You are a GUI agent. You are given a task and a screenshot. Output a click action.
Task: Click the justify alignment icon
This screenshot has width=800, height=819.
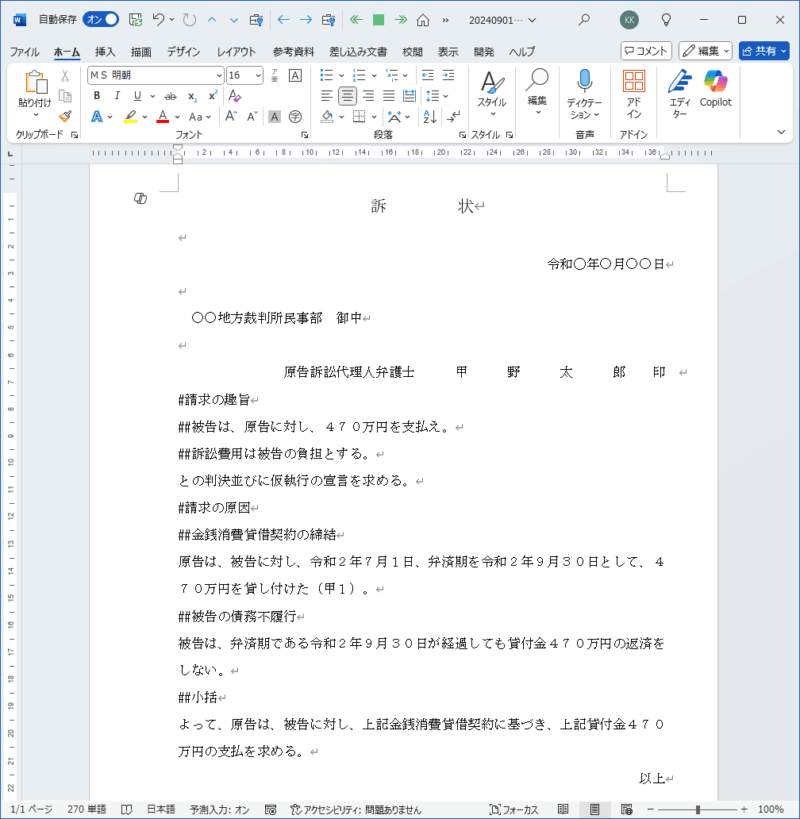[389, 96]
